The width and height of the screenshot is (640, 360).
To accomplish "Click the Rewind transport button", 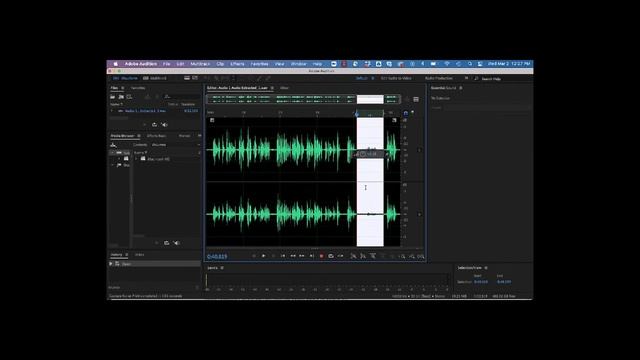I will [293, 256].
